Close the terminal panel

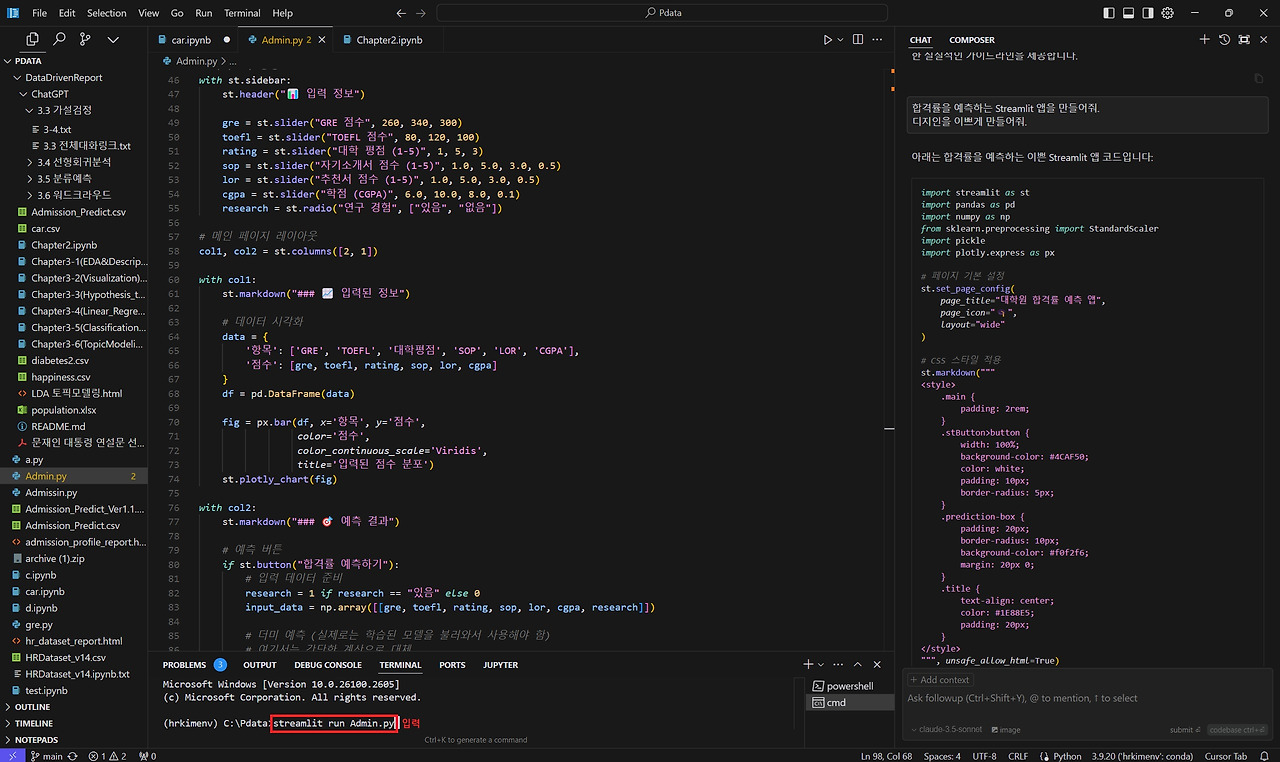pyautogui.click(x=877, y=664)
